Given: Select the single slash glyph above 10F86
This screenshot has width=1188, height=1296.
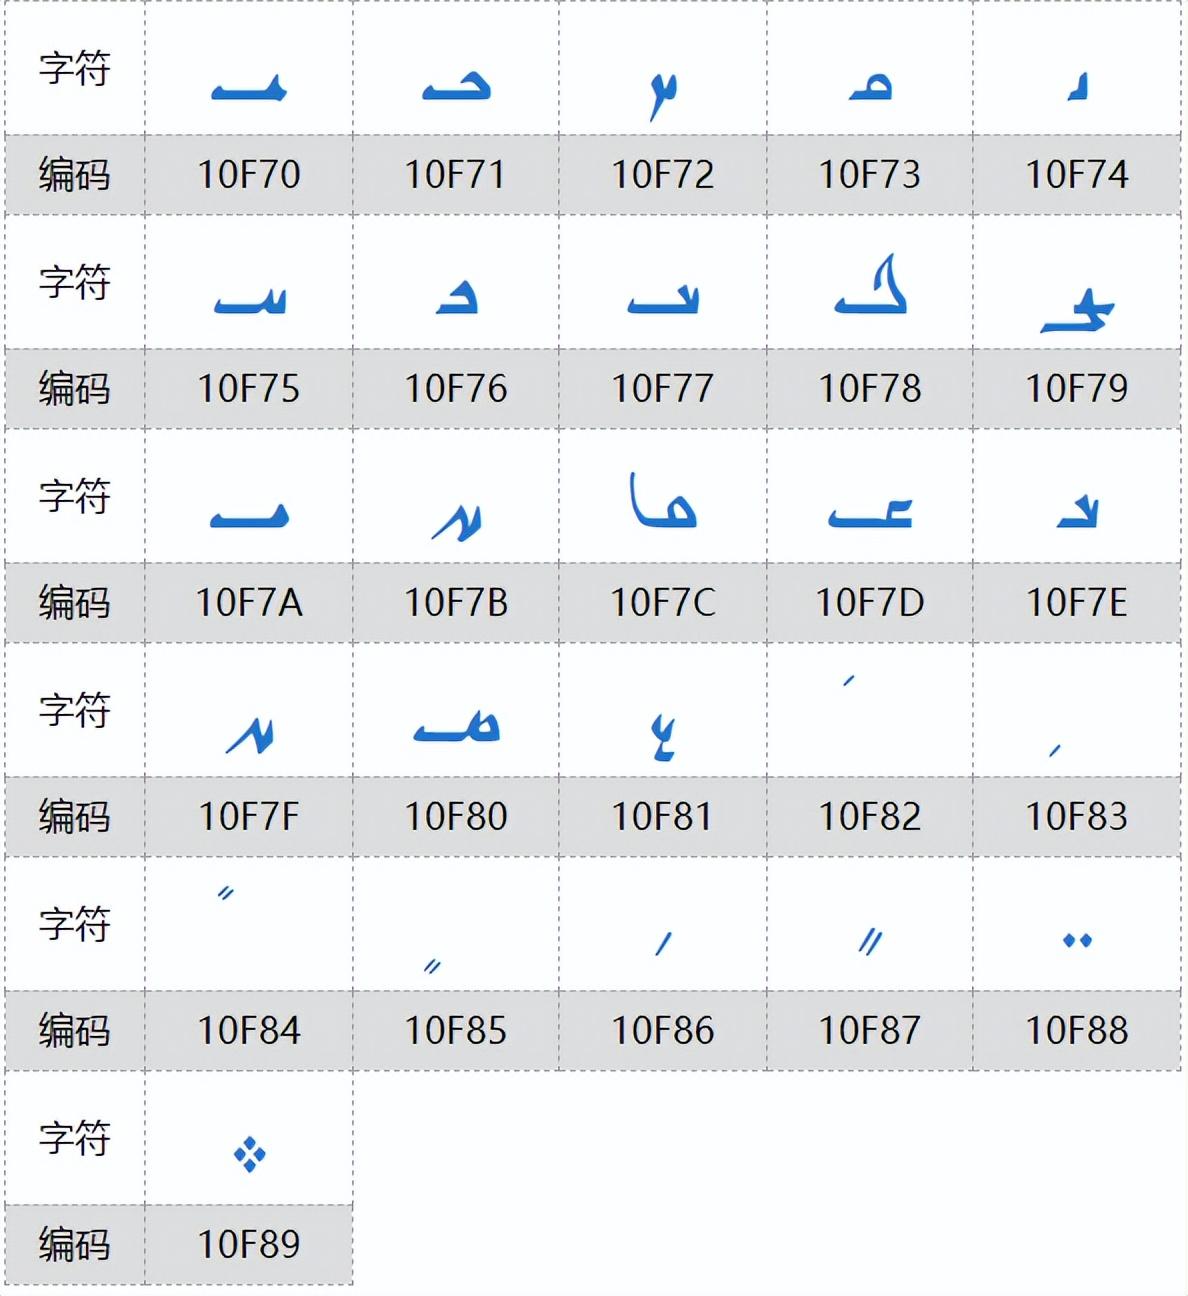Looking at the screenshot, I should tap(663, 942).
